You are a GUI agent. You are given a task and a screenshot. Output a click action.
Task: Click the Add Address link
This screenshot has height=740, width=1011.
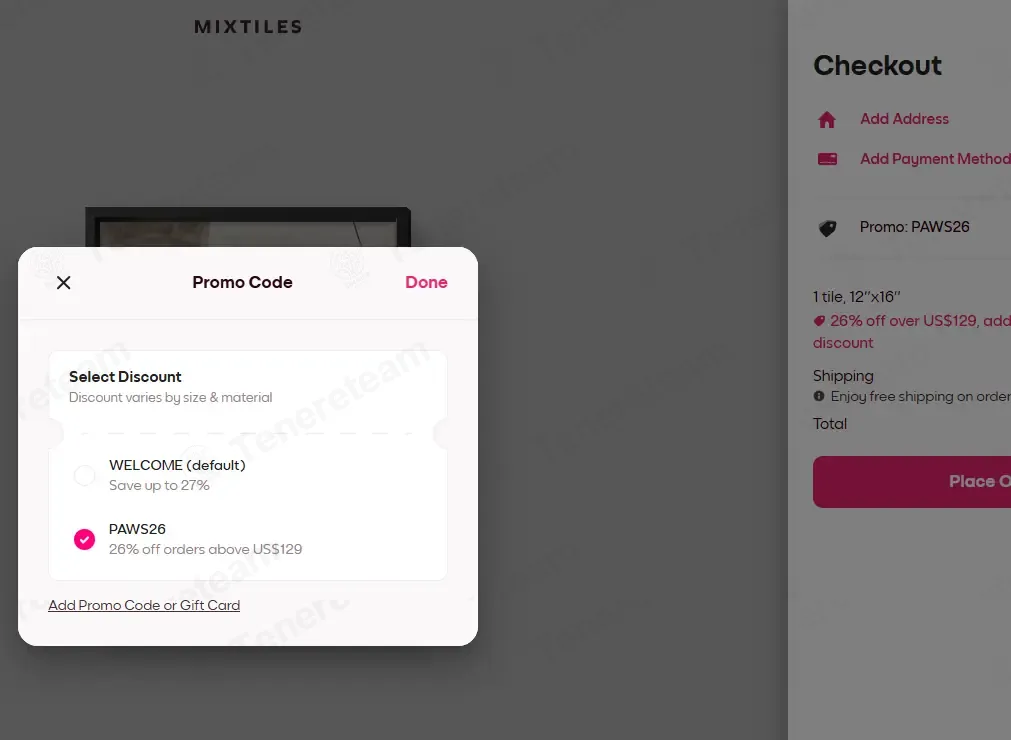coord(904,119)
